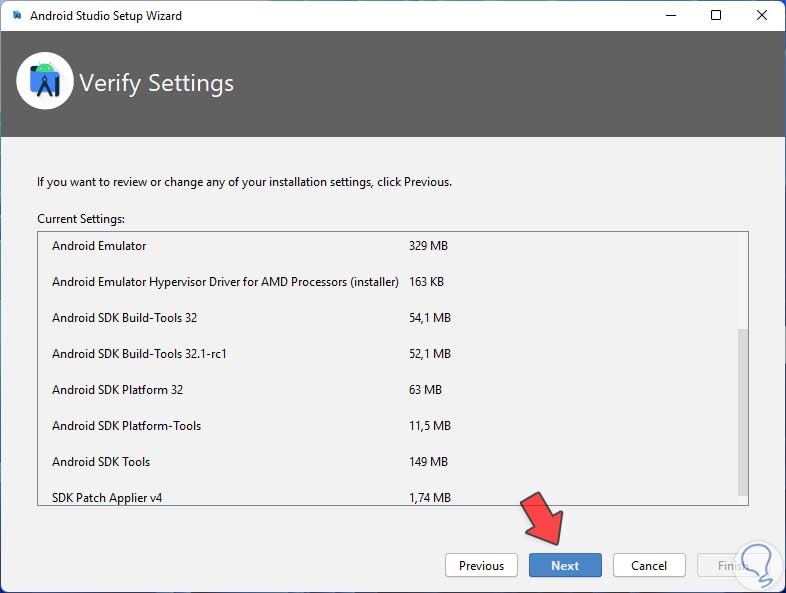Grab the settings list scrollbar thumb
Screen dimensions: 786x593
point(742,410)
